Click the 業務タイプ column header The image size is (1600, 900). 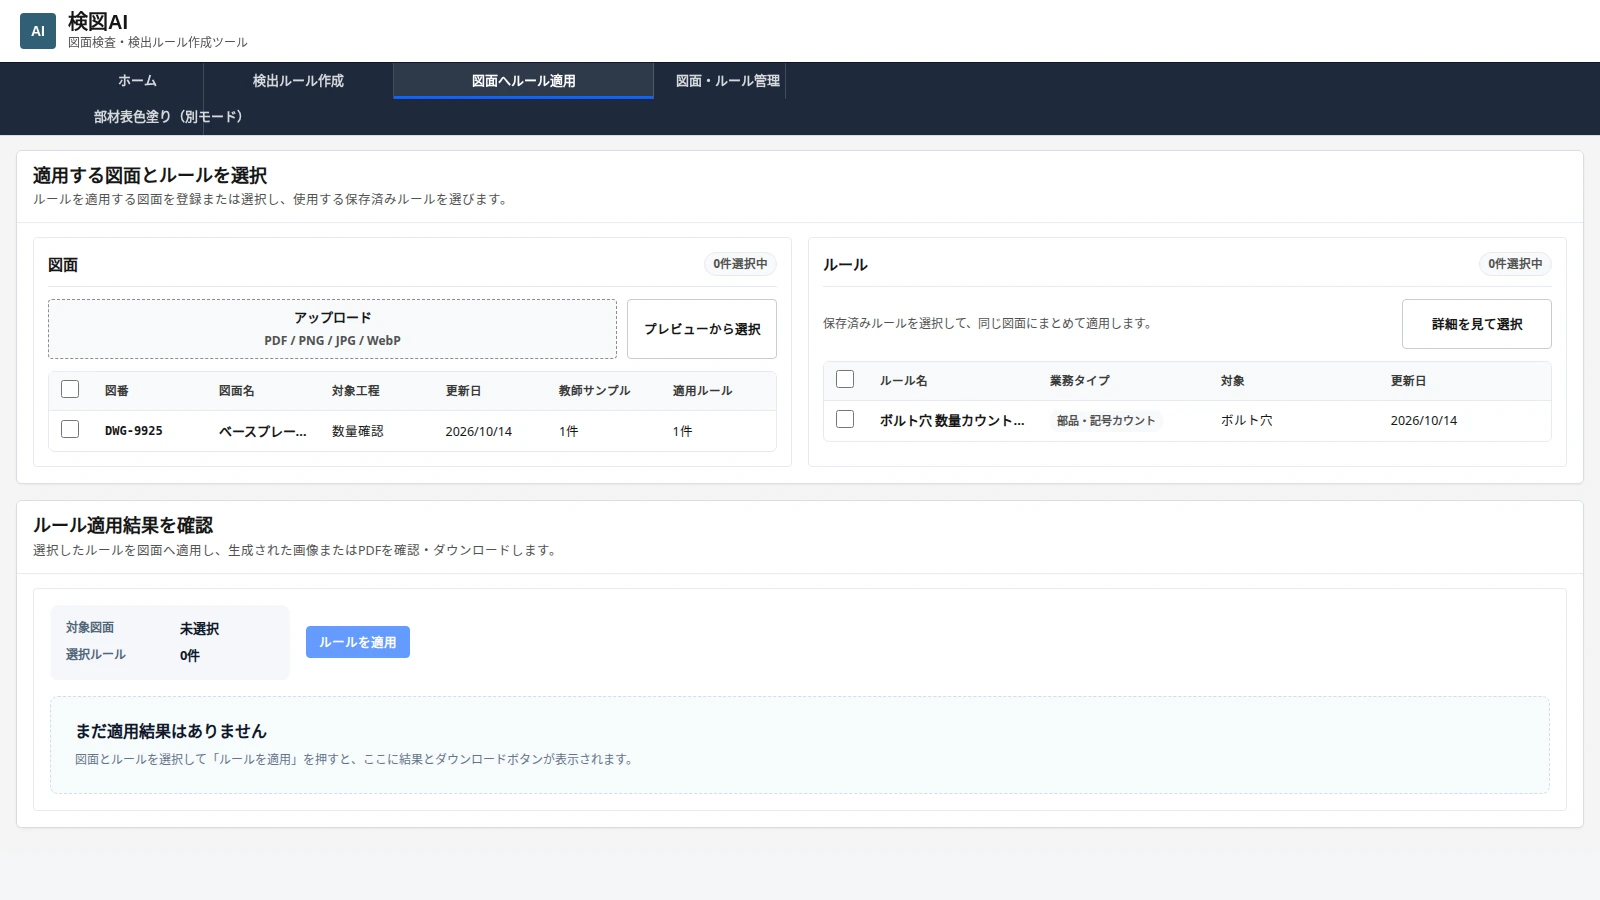click(x=1080, y=381)
